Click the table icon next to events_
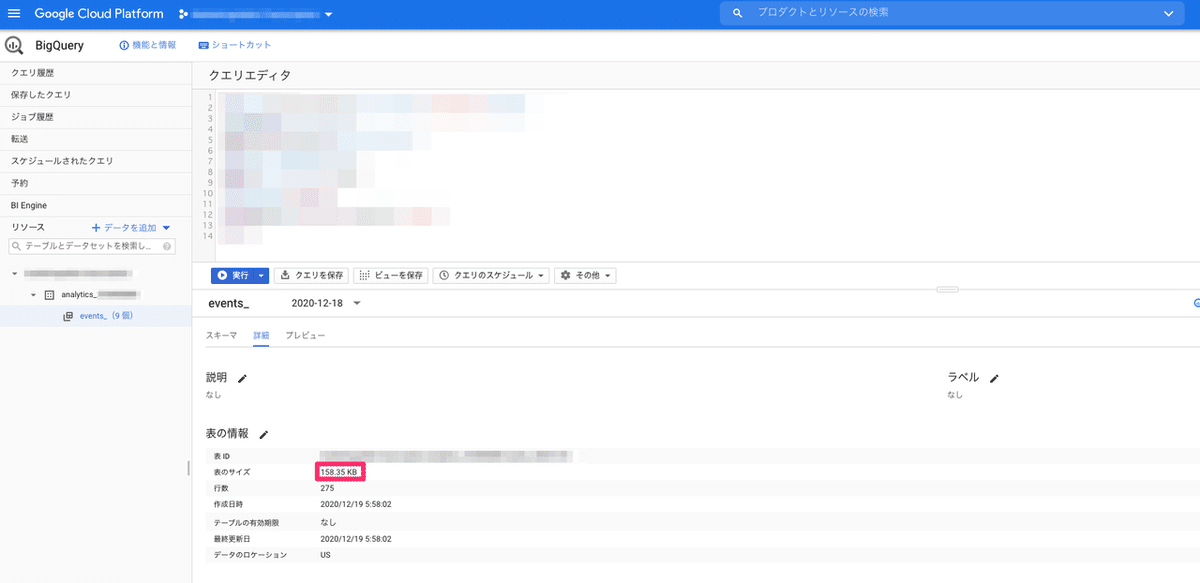The height and width of the screenshot is (583, 1200). (68, 316)
